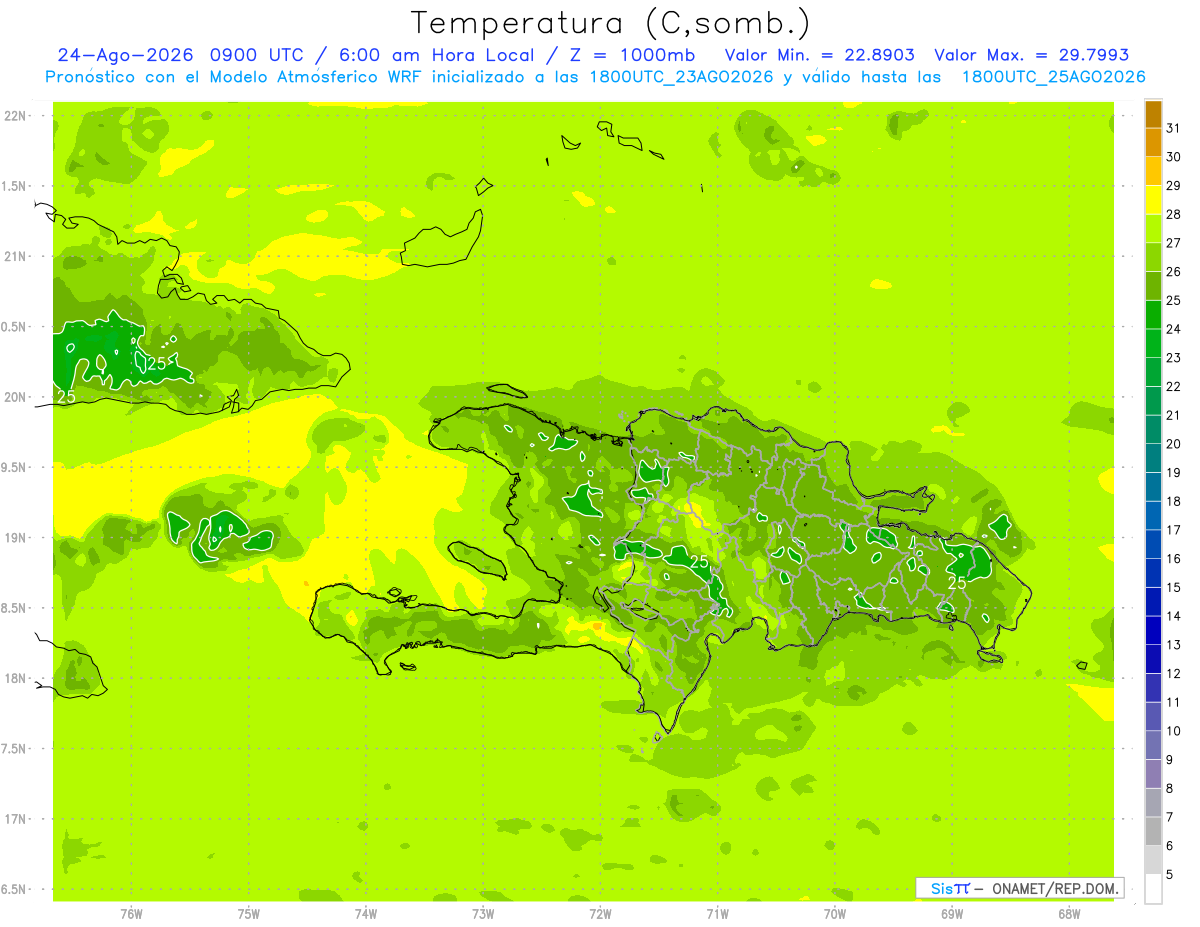
Task: Click the '70W' longitude label
Action: [835, 914]
